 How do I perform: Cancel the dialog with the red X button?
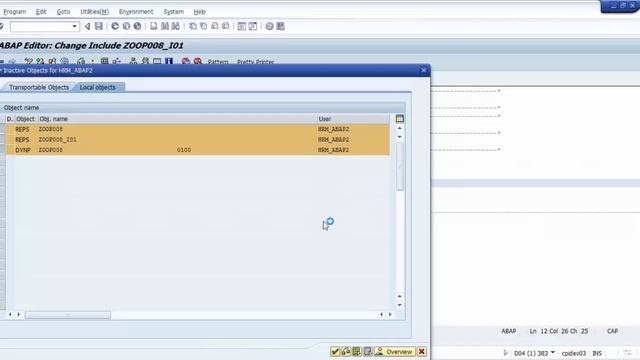(422, 351)
